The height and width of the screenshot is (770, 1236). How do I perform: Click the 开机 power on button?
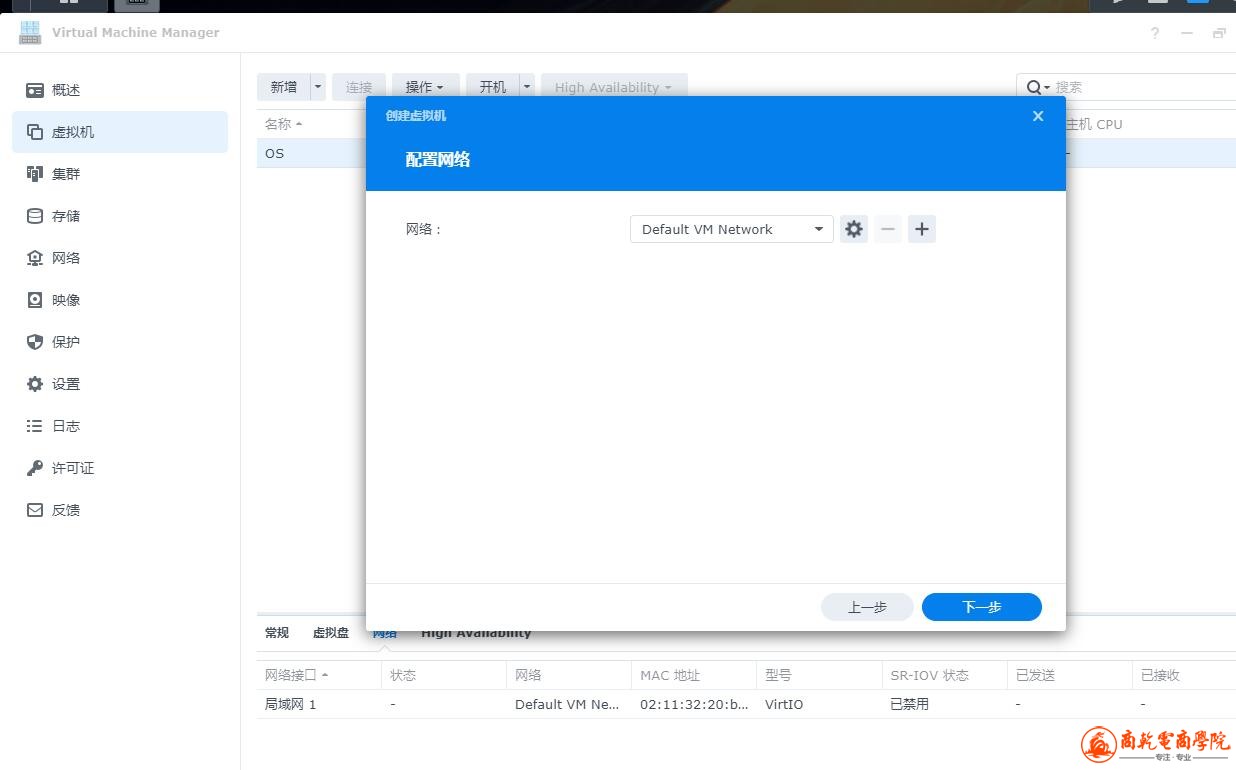[x=492, y=87]
